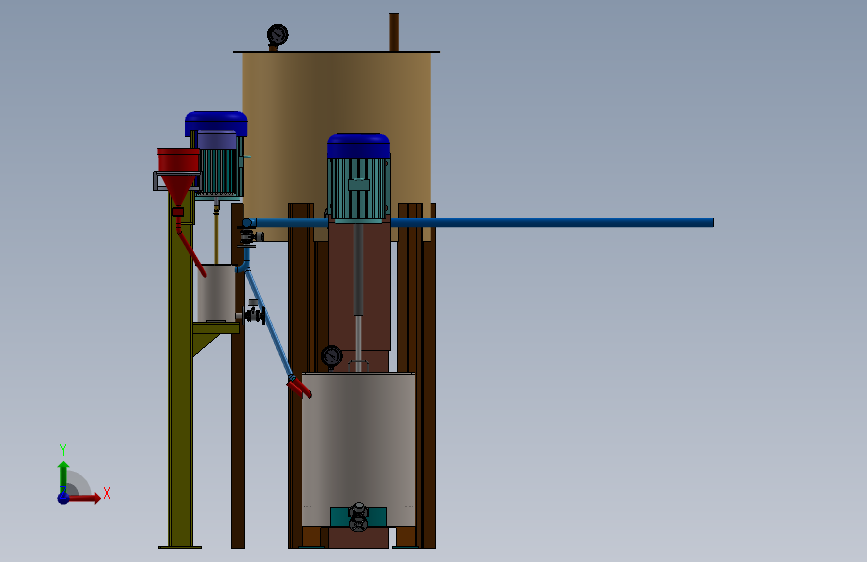Select the red nozzle ending the diagonal pipe
This screenshot has width=867, height=562.
[x=299, y=387]
